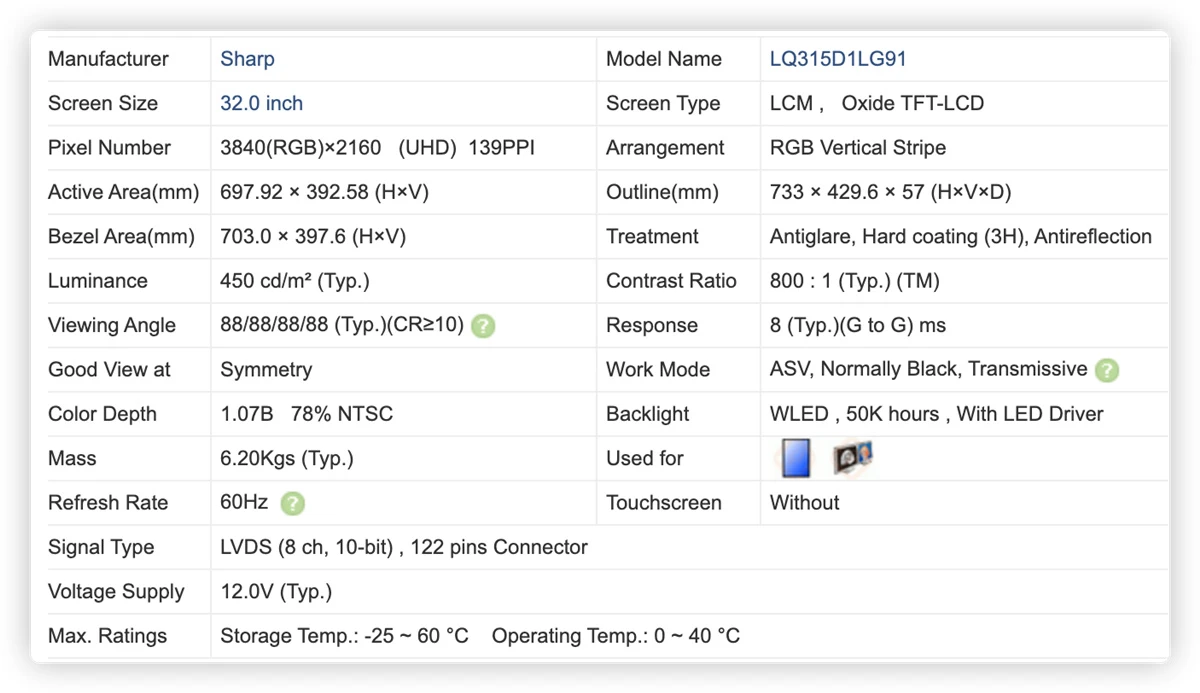Select the Antiglare, Hard coating treatment value
The width and height of the screenshot is (1200, 693).
(961, 236)
